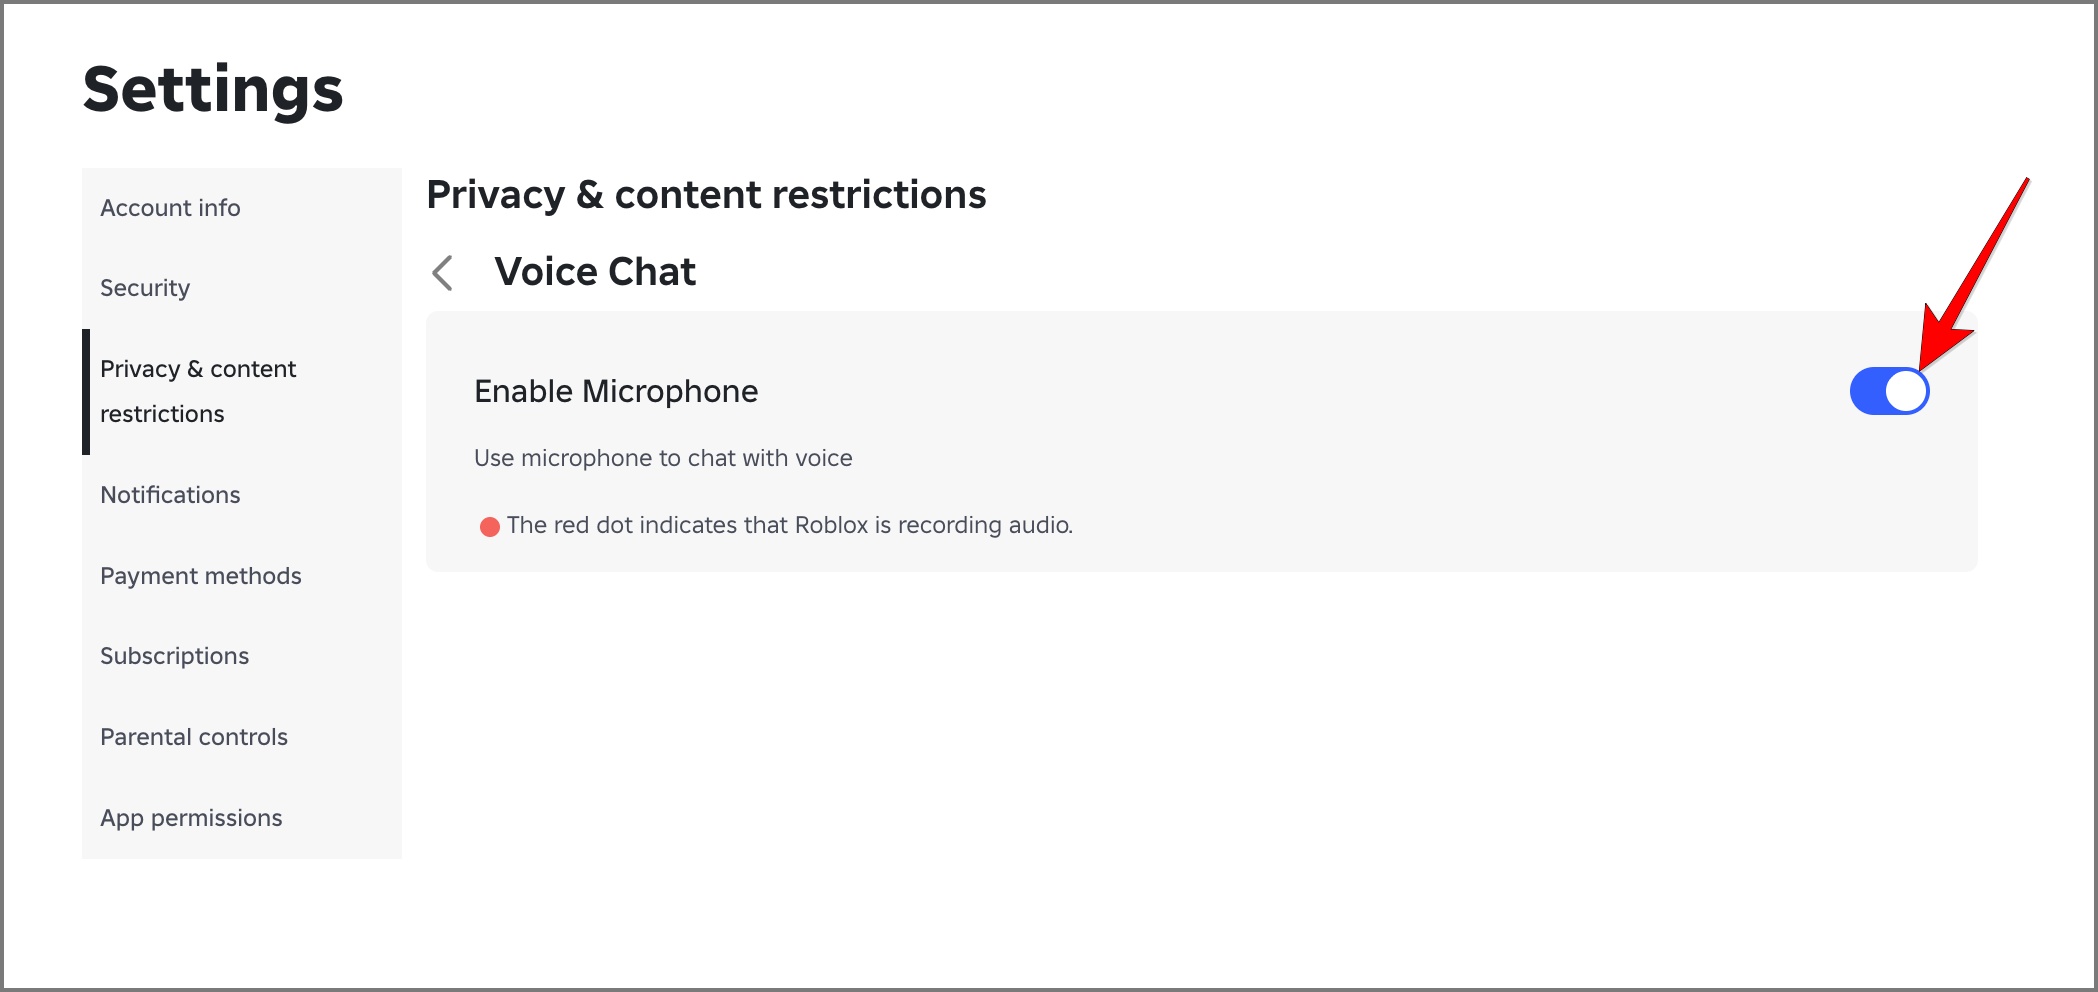
Task: Open Notifications settings
Action: pos(170,494)
